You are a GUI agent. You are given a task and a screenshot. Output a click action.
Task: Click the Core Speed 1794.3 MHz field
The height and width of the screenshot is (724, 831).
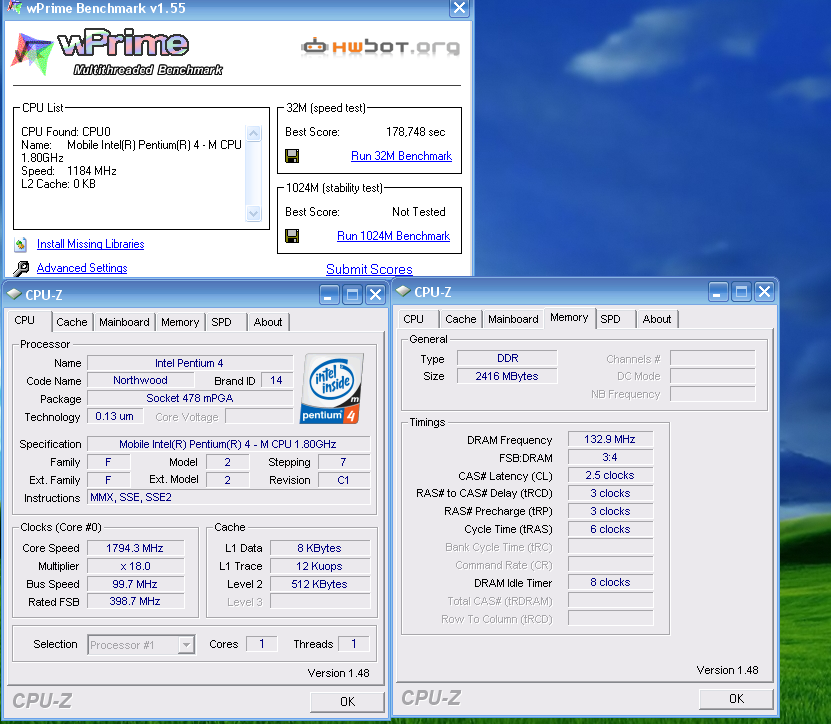(135, 548)
